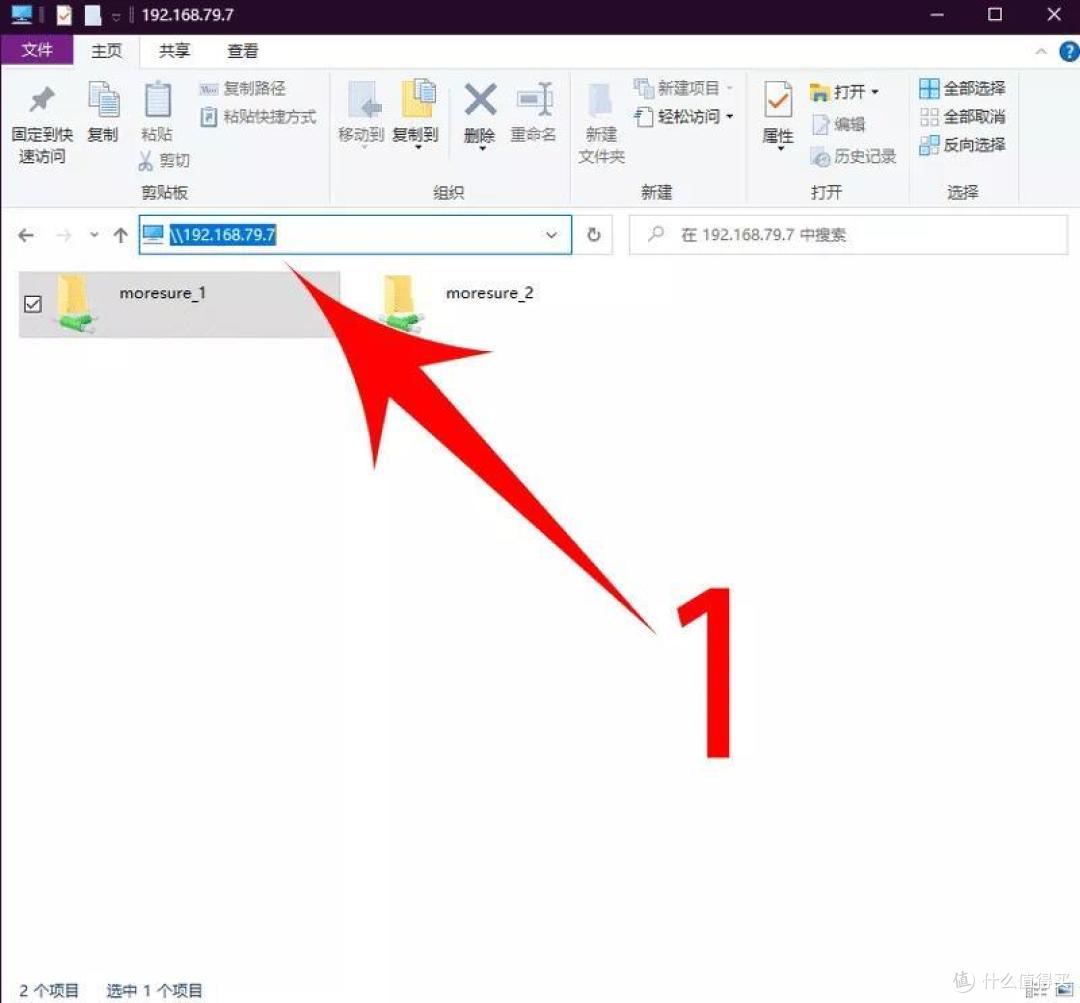This screenshot has width=1080, height=1003.
Task: Click the address bar path \\192.168.79.7
Action: click(223, 235)
